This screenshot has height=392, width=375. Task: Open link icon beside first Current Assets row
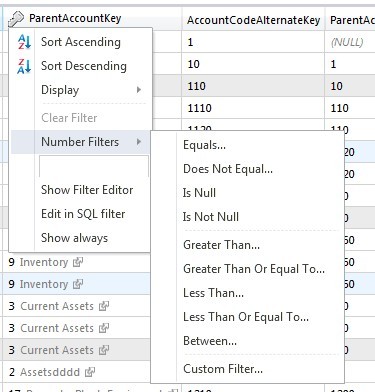pyautogui.click(x=104, y=306)
